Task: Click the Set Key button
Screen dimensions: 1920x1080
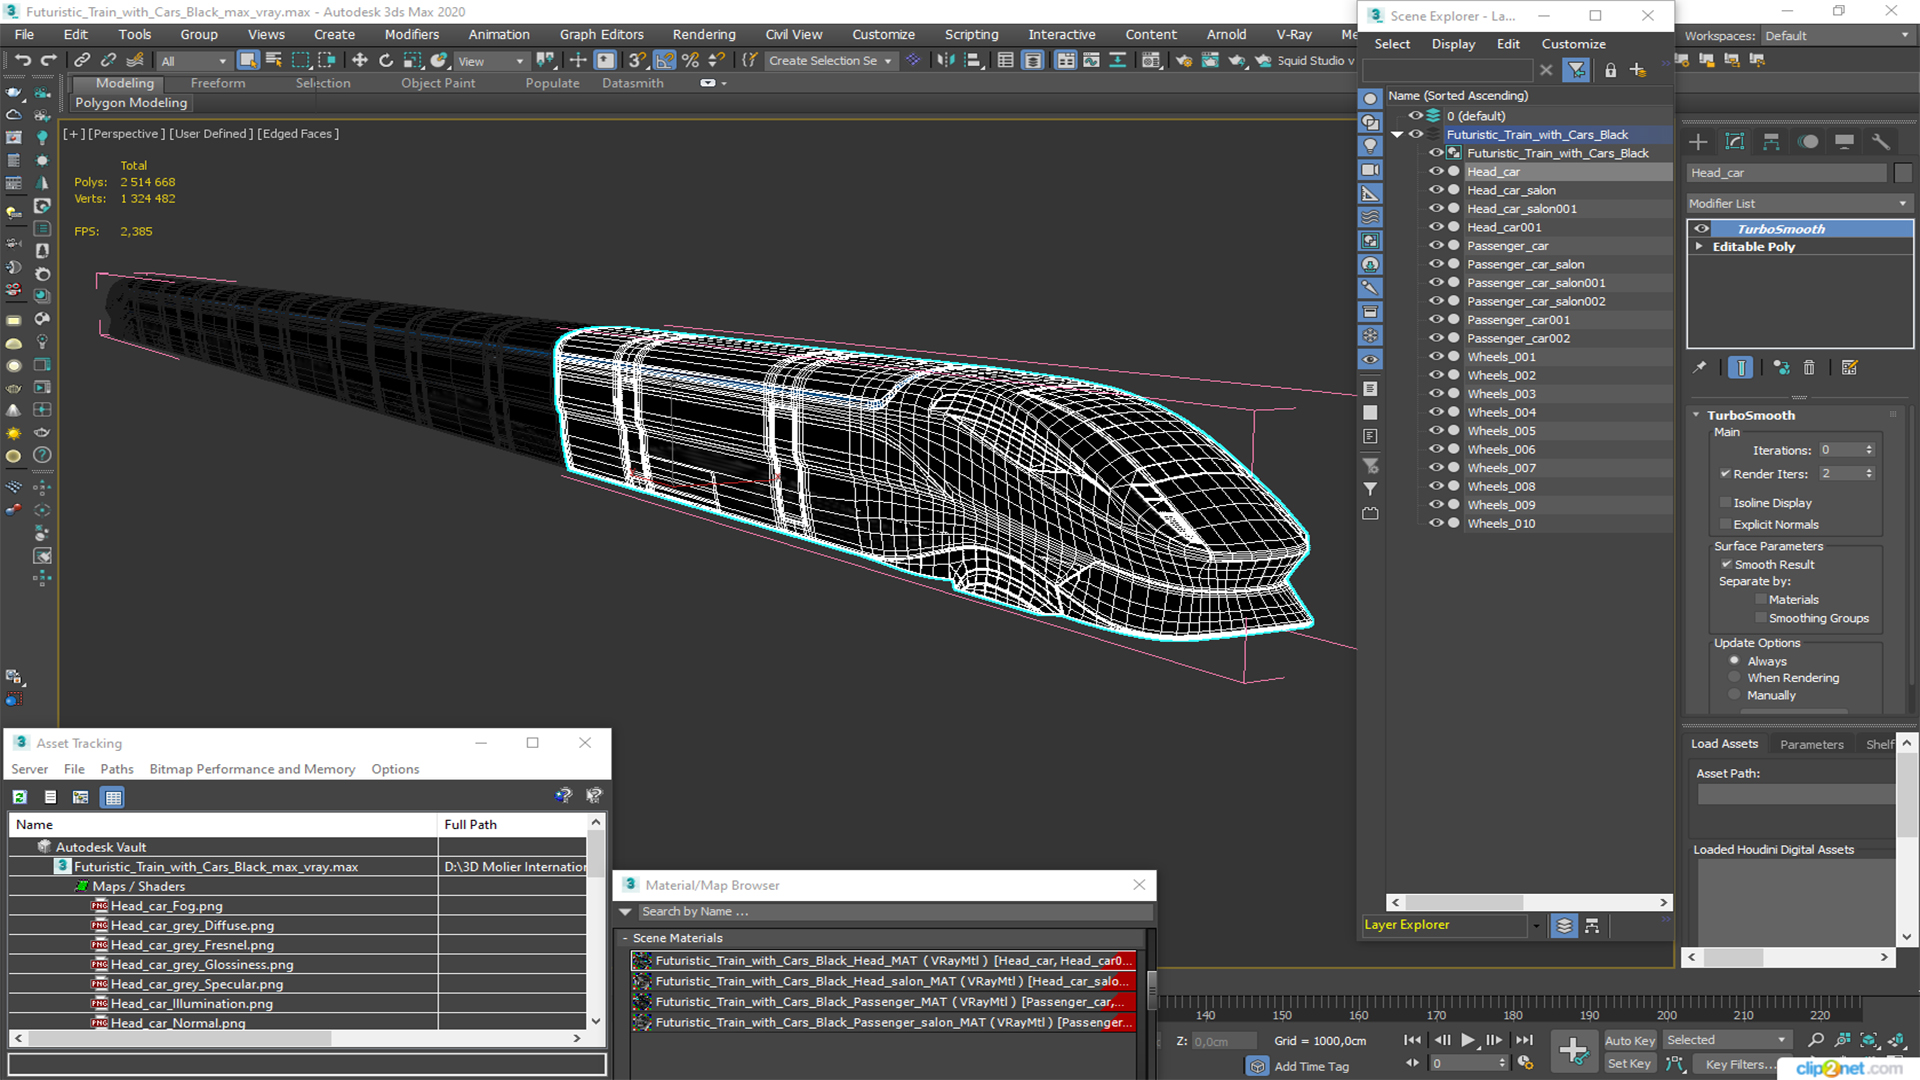Action: pyautogui.click(x=1629, y=1064)
